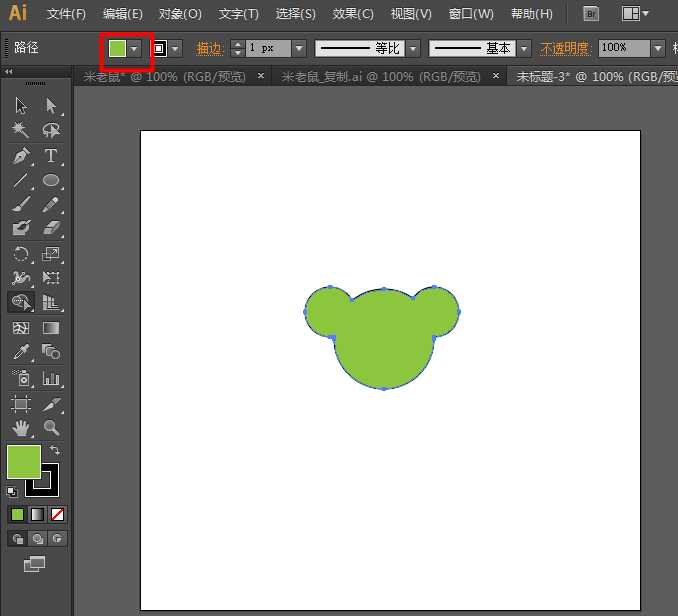Select the Paintbrush tool
678x616 pixels.
20,204
